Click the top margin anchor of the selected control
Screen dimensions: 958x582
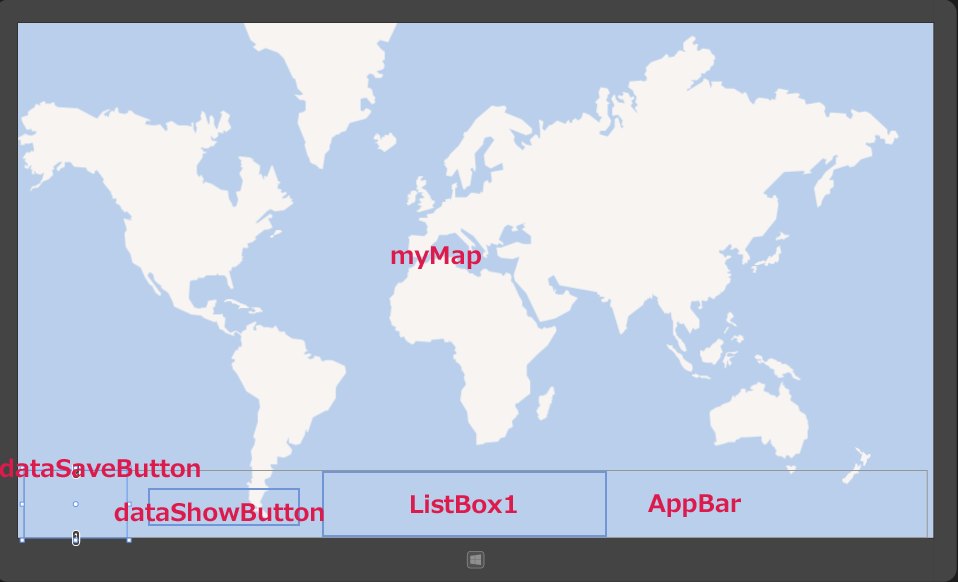pyautogui.click(x=76, y=472)
